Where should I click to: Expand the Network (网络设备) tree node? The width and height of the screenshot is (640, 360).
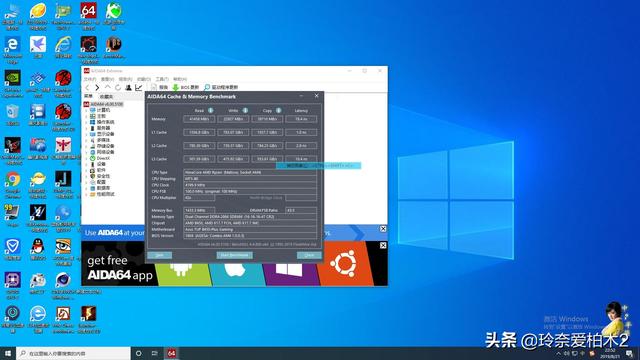pyautogui.click(x=87, y=152)
